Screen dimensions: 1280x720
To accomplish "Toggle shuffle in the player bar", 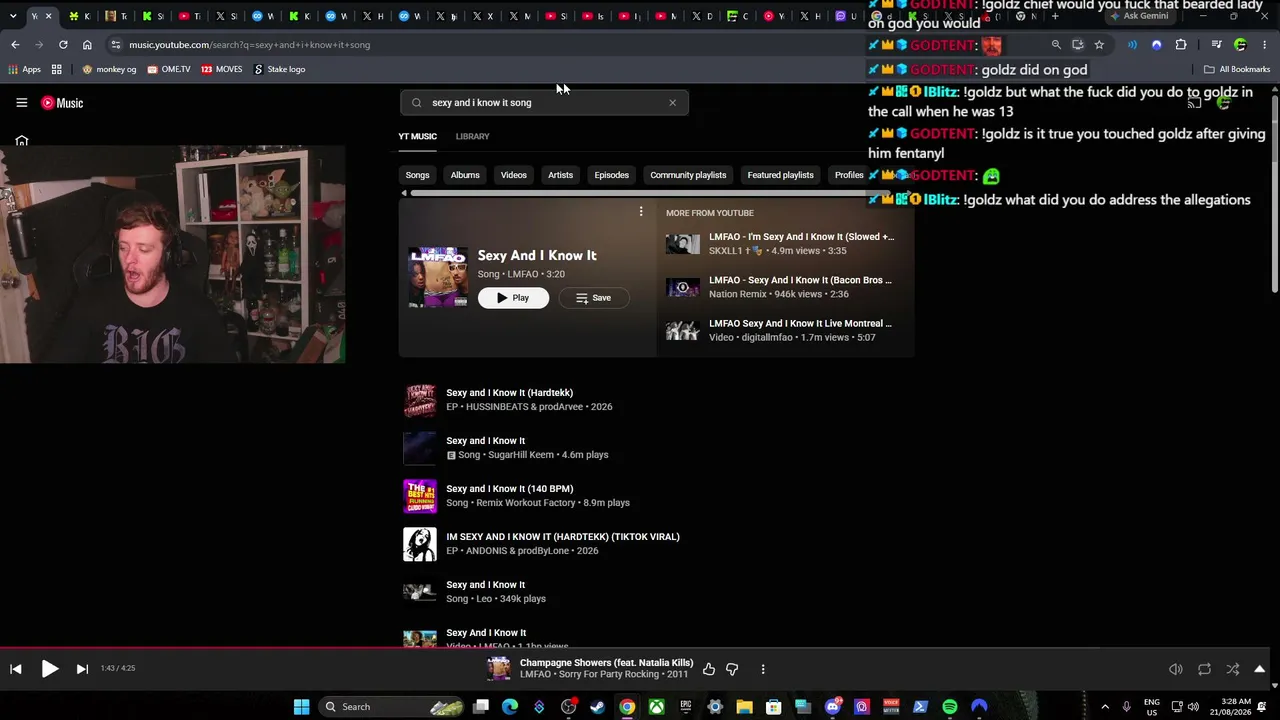I will [1233, 669].
